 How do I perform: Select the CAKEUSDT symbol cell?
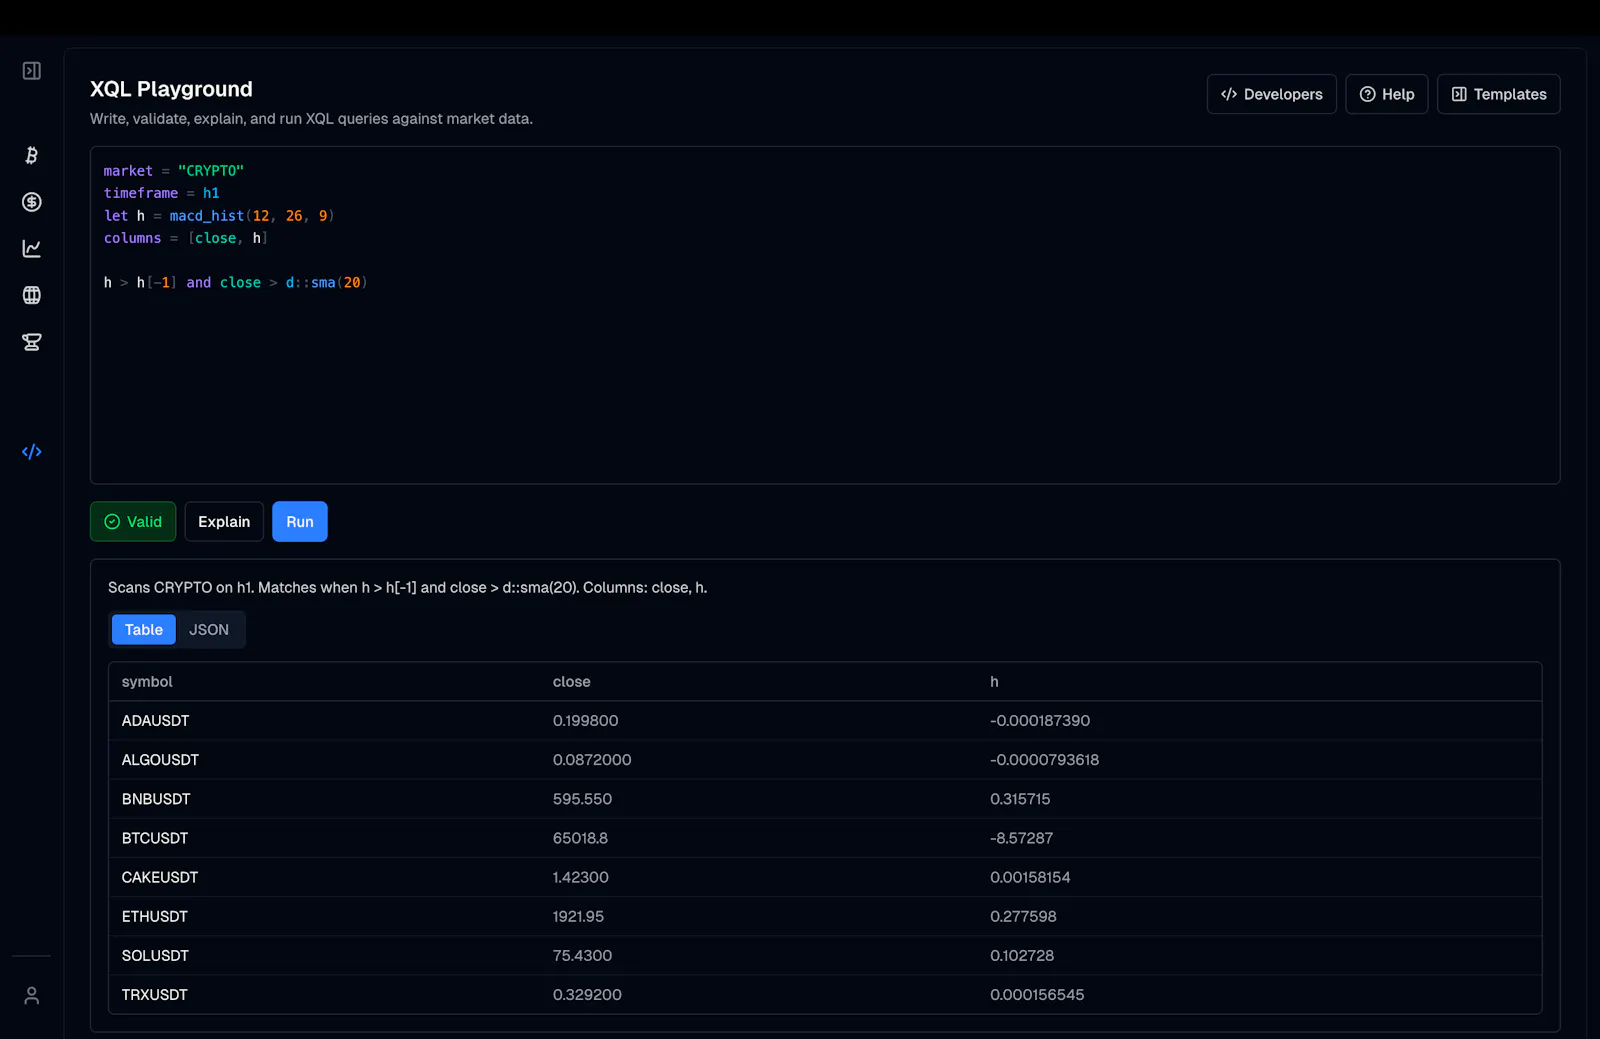coord(160,877)
